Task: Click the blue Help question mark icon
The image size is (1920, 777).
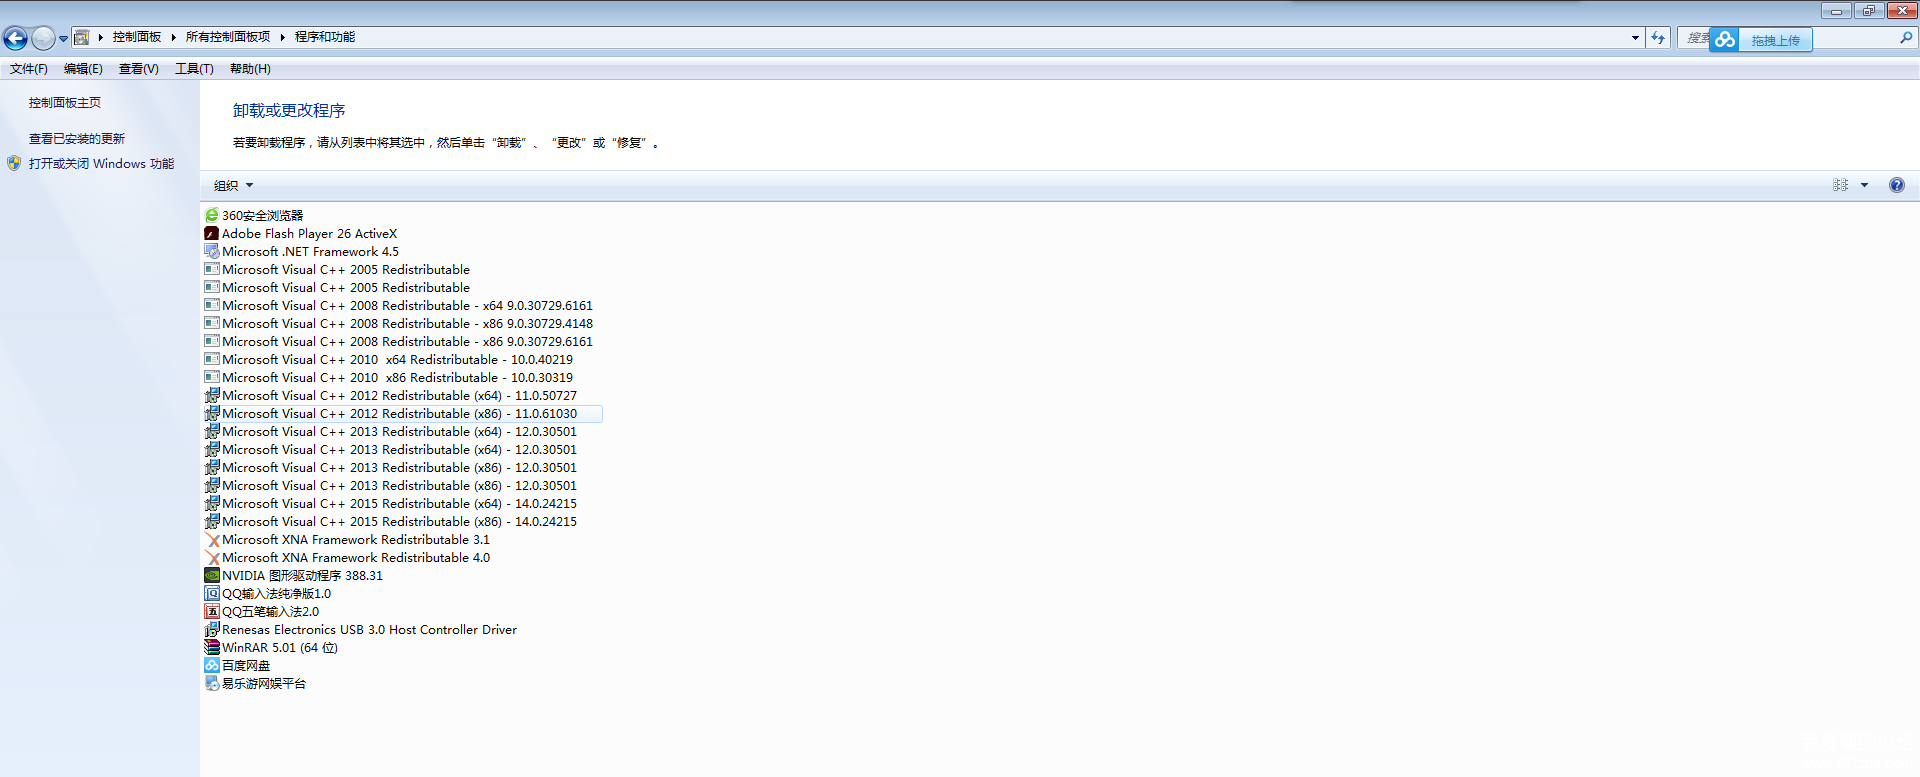Action: (1896, 185)
